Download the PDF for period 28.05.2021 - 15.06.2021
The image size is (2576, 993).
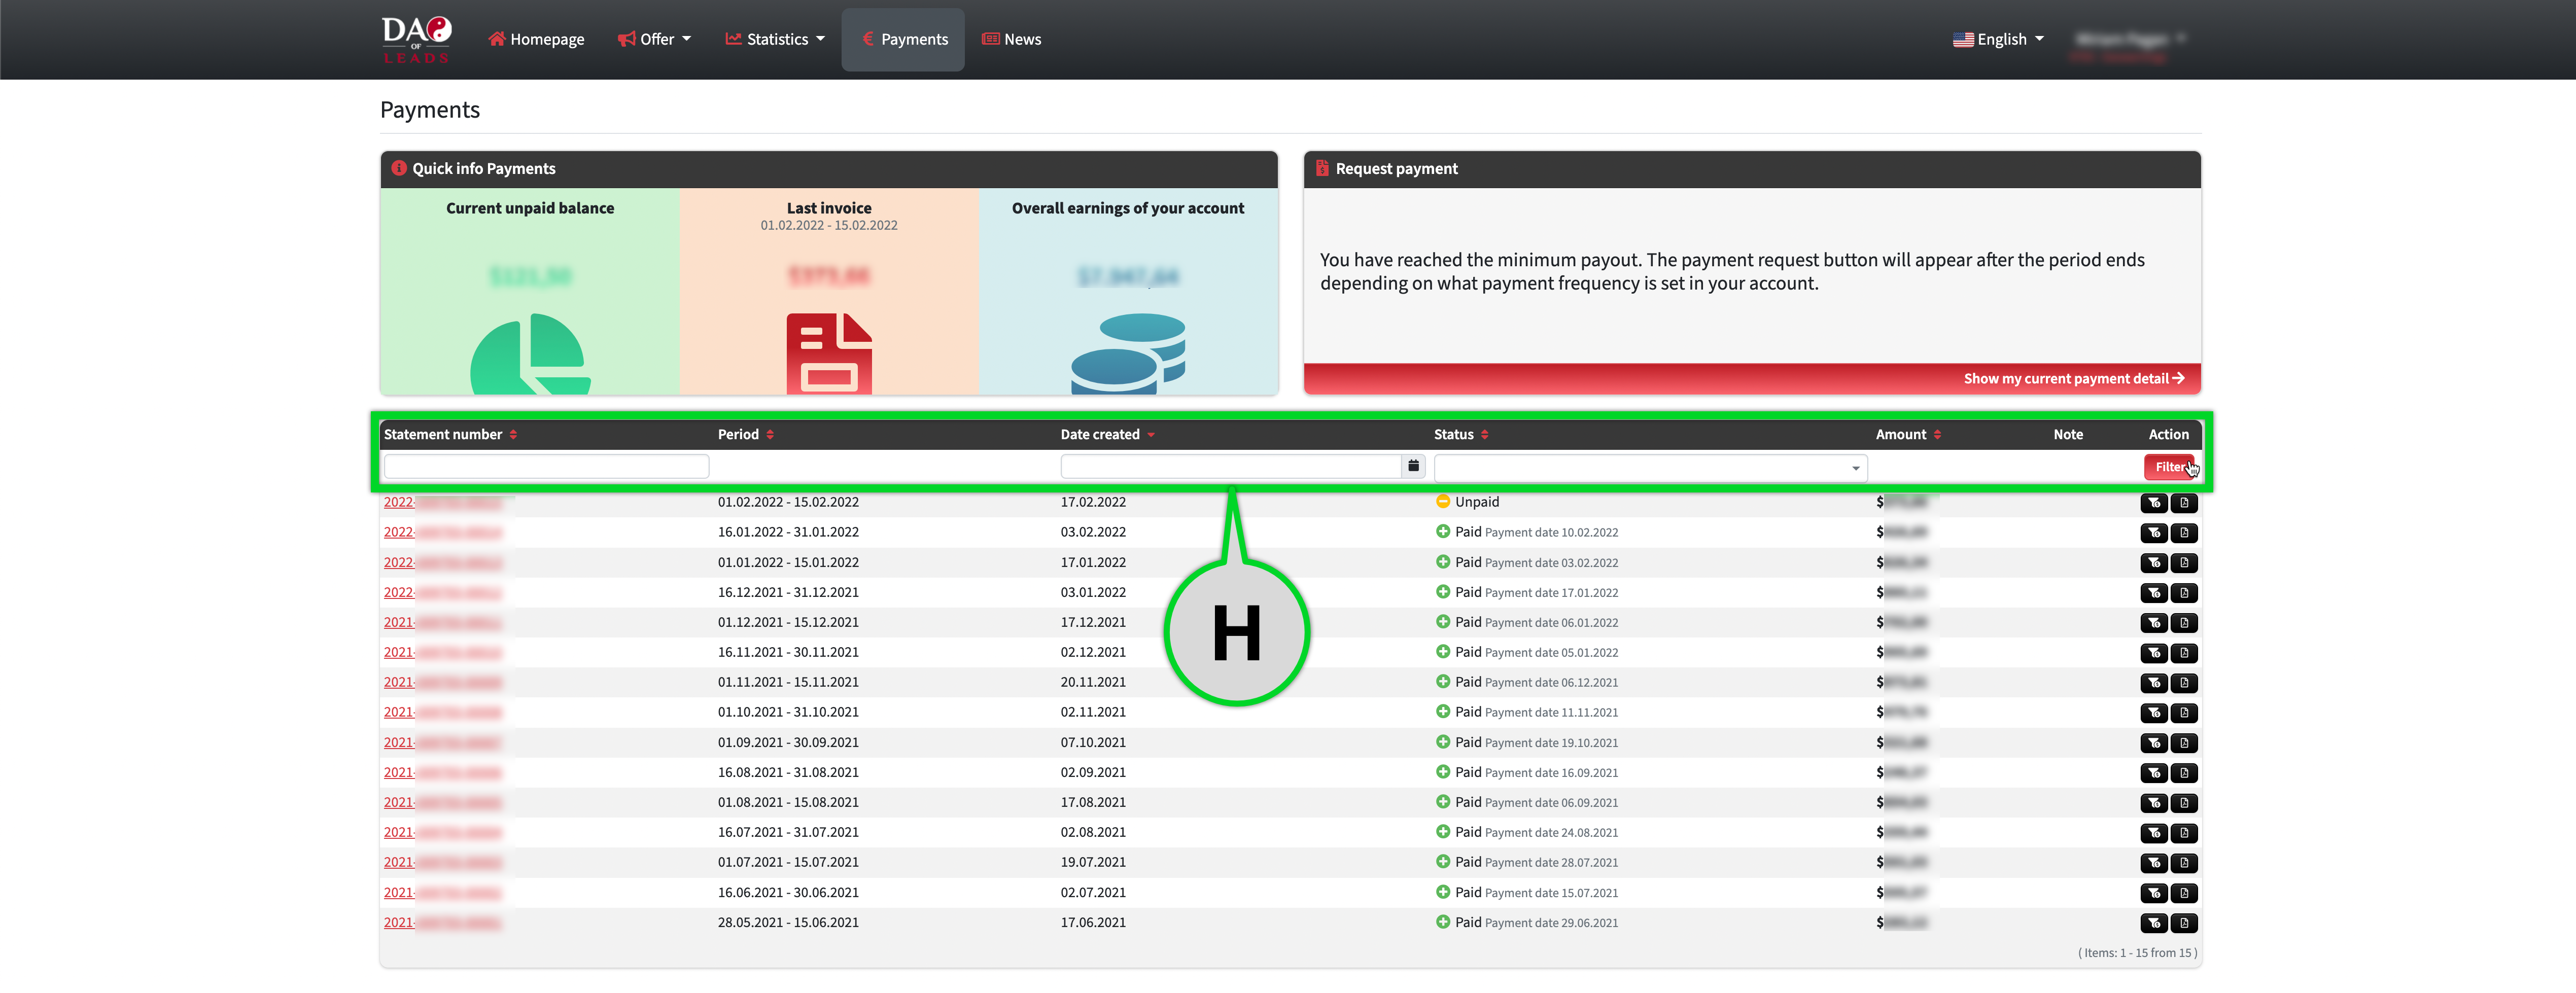pos(2184,923)
